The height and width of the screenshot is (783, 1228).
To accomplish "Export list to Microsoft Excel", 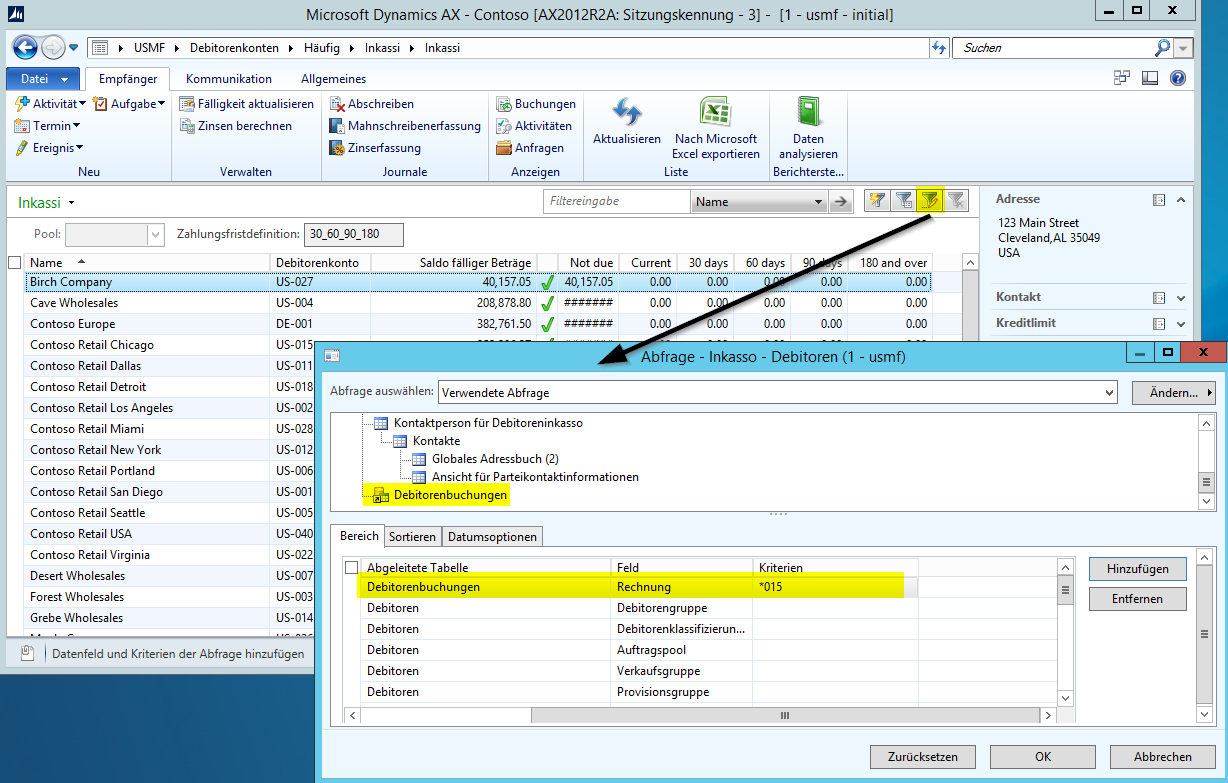I will tap(715, 112).
